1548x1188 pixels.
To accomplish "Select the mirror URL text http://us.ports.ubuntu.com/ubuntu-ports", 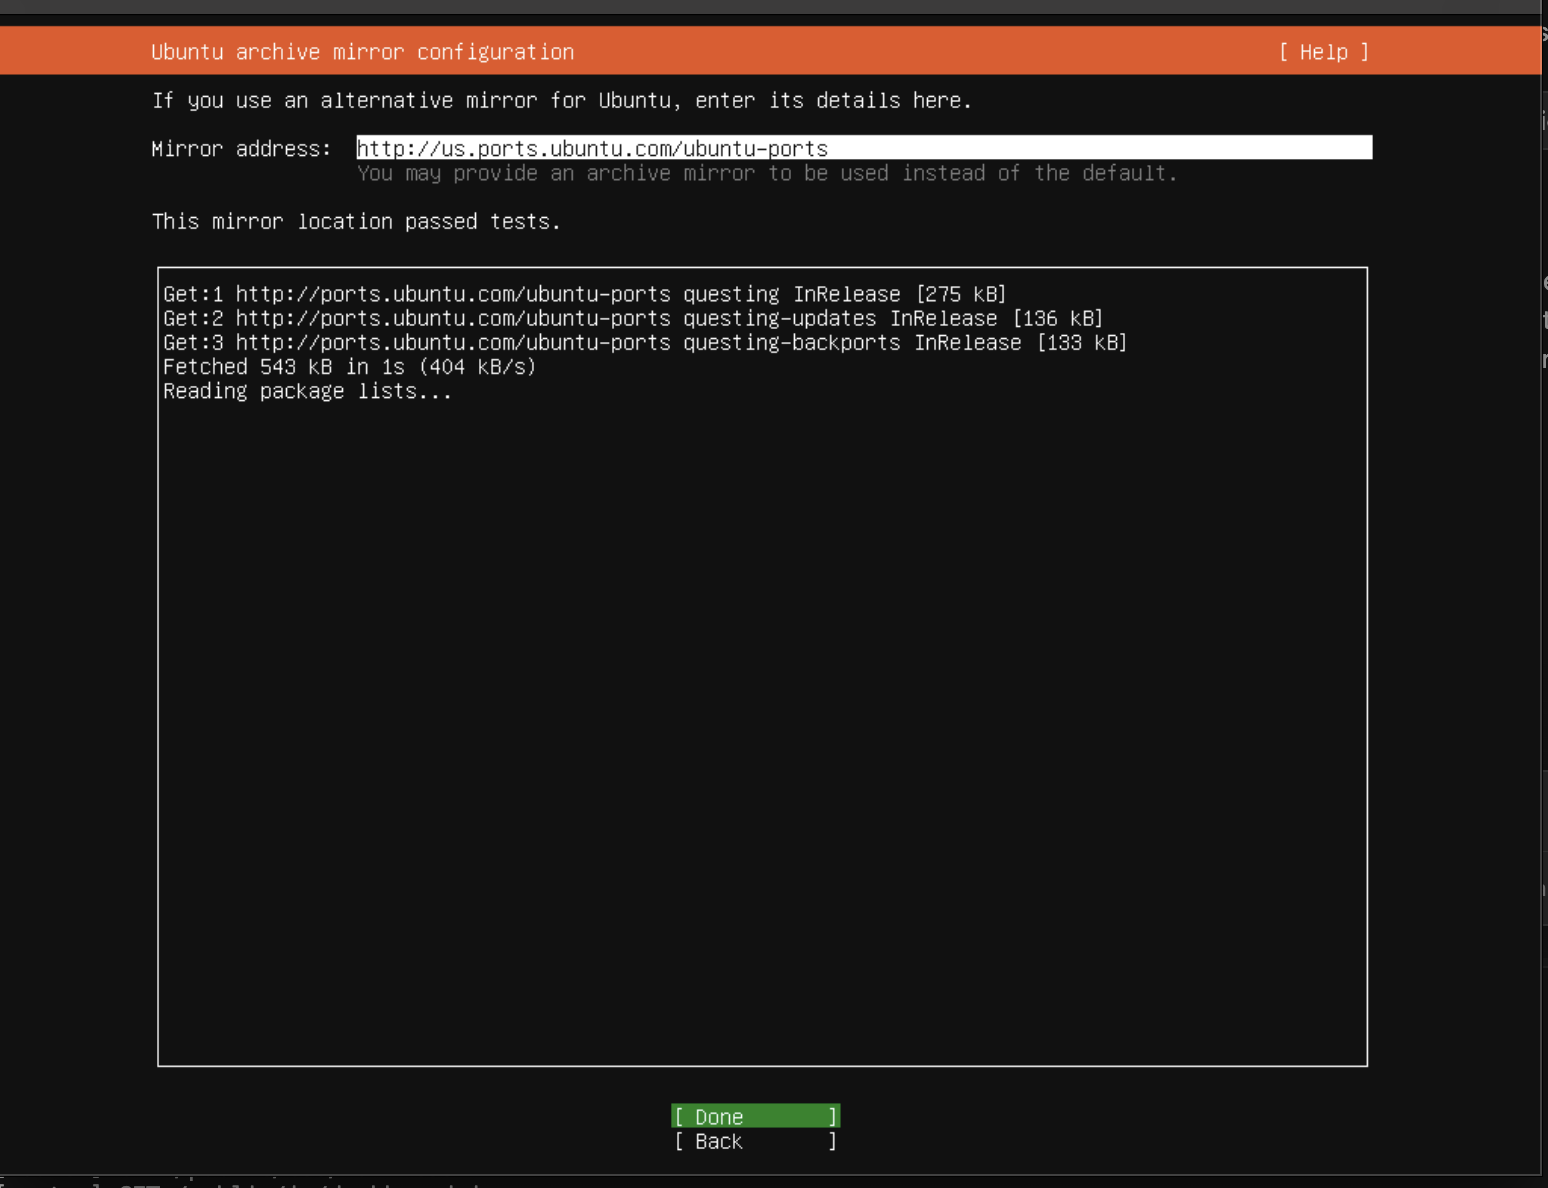I will [x=592, y=148].
